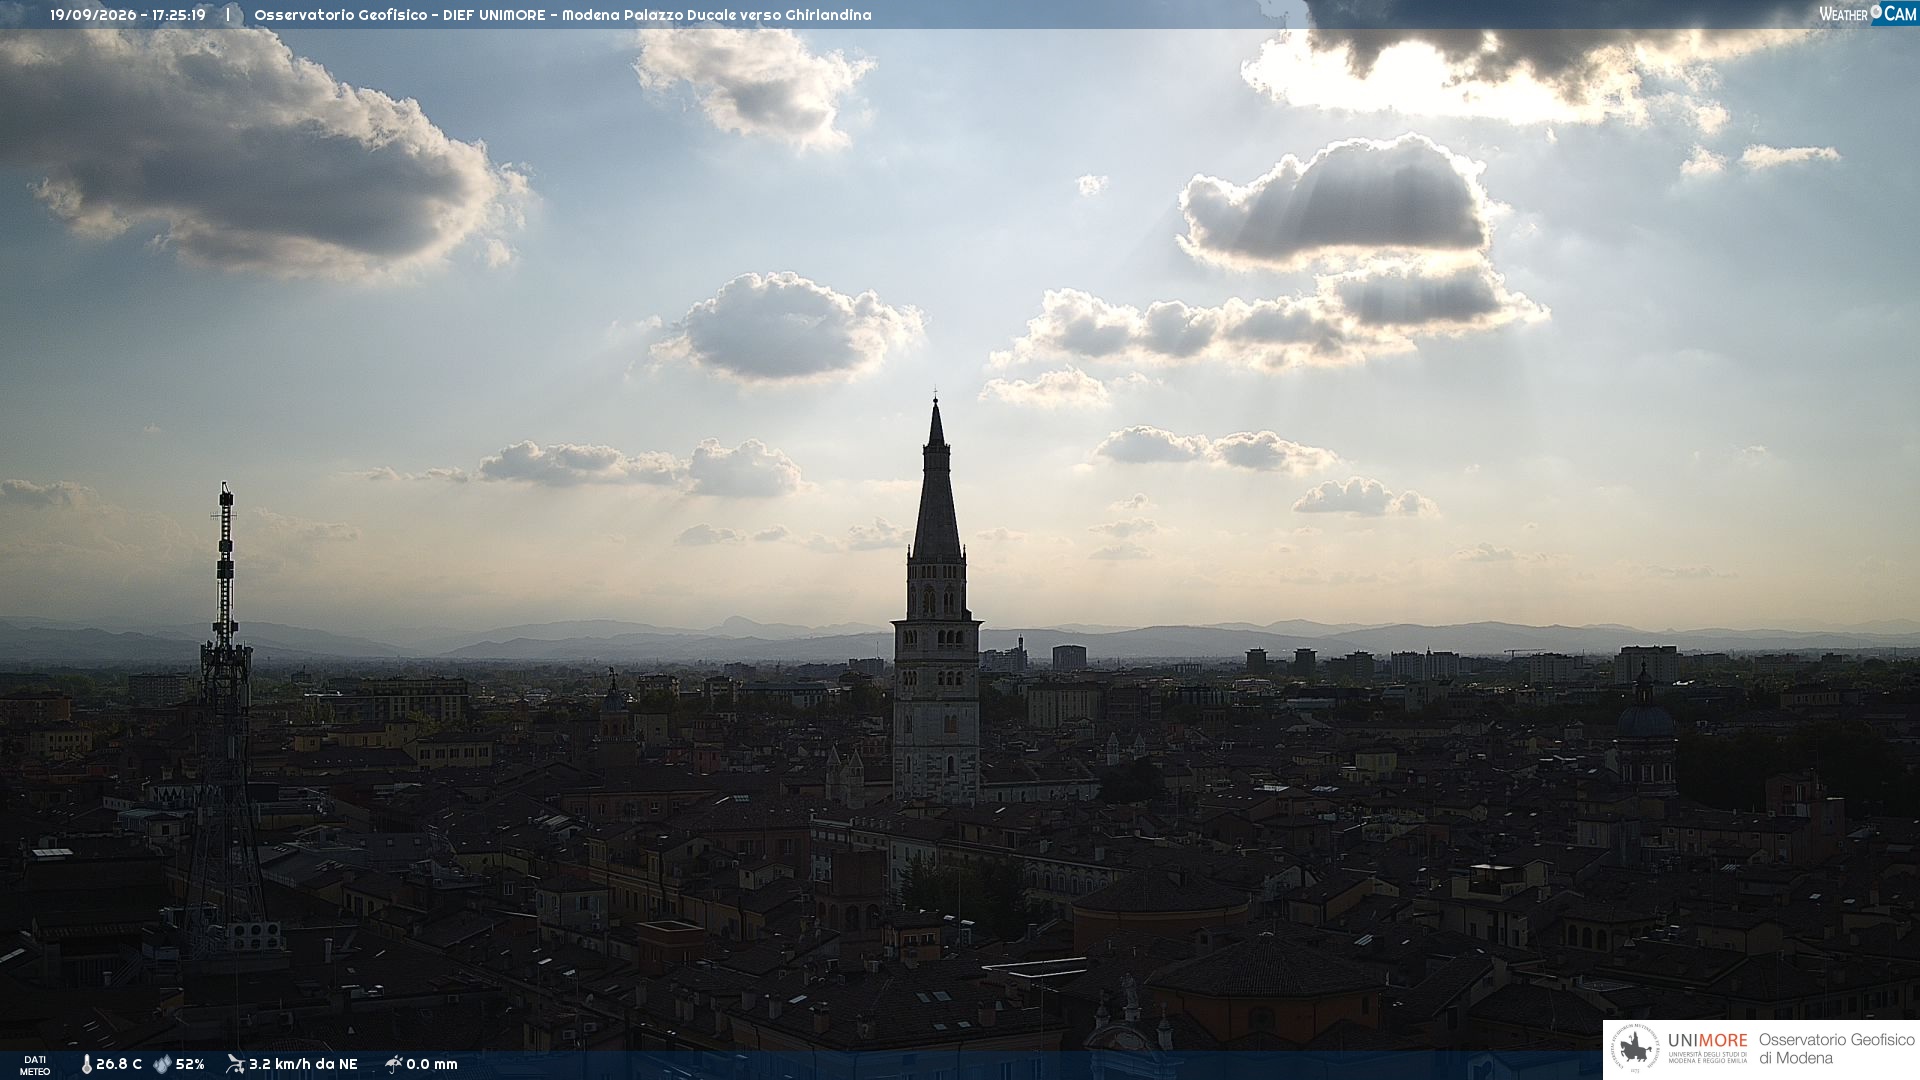Click the Modena Palazzo Ducale verso Ghirlandina text
This screenshot has width=1920, height=1080.
(716, 15)
